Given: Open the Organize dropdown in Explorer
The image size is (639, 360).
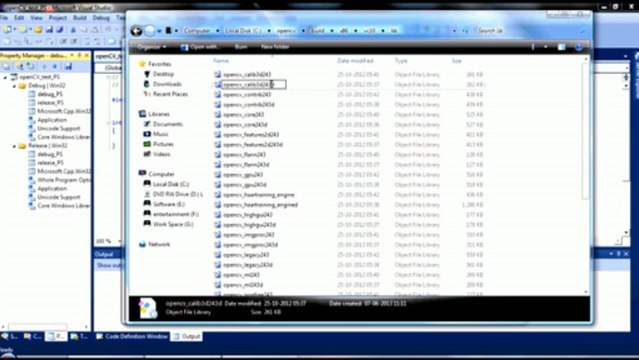Looking at the screenshot, I should click(x=152, y=47).
